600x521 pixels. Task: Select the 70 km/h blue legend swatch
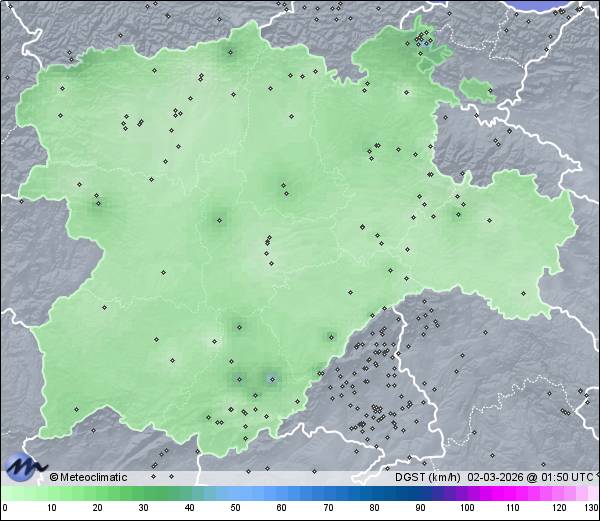pos(327,493)
